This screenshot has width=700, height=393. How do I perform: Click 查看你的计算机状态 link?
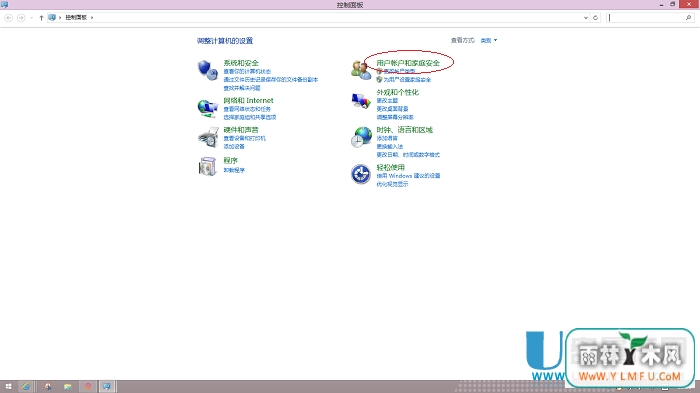coord(247,71)
